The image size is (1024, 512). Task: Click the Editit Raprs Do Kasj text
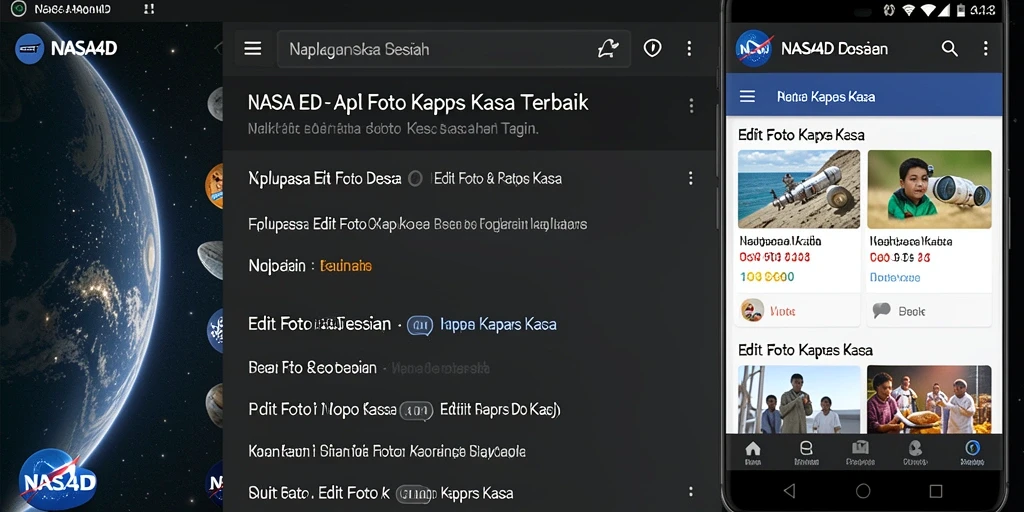tap(500, 409)
